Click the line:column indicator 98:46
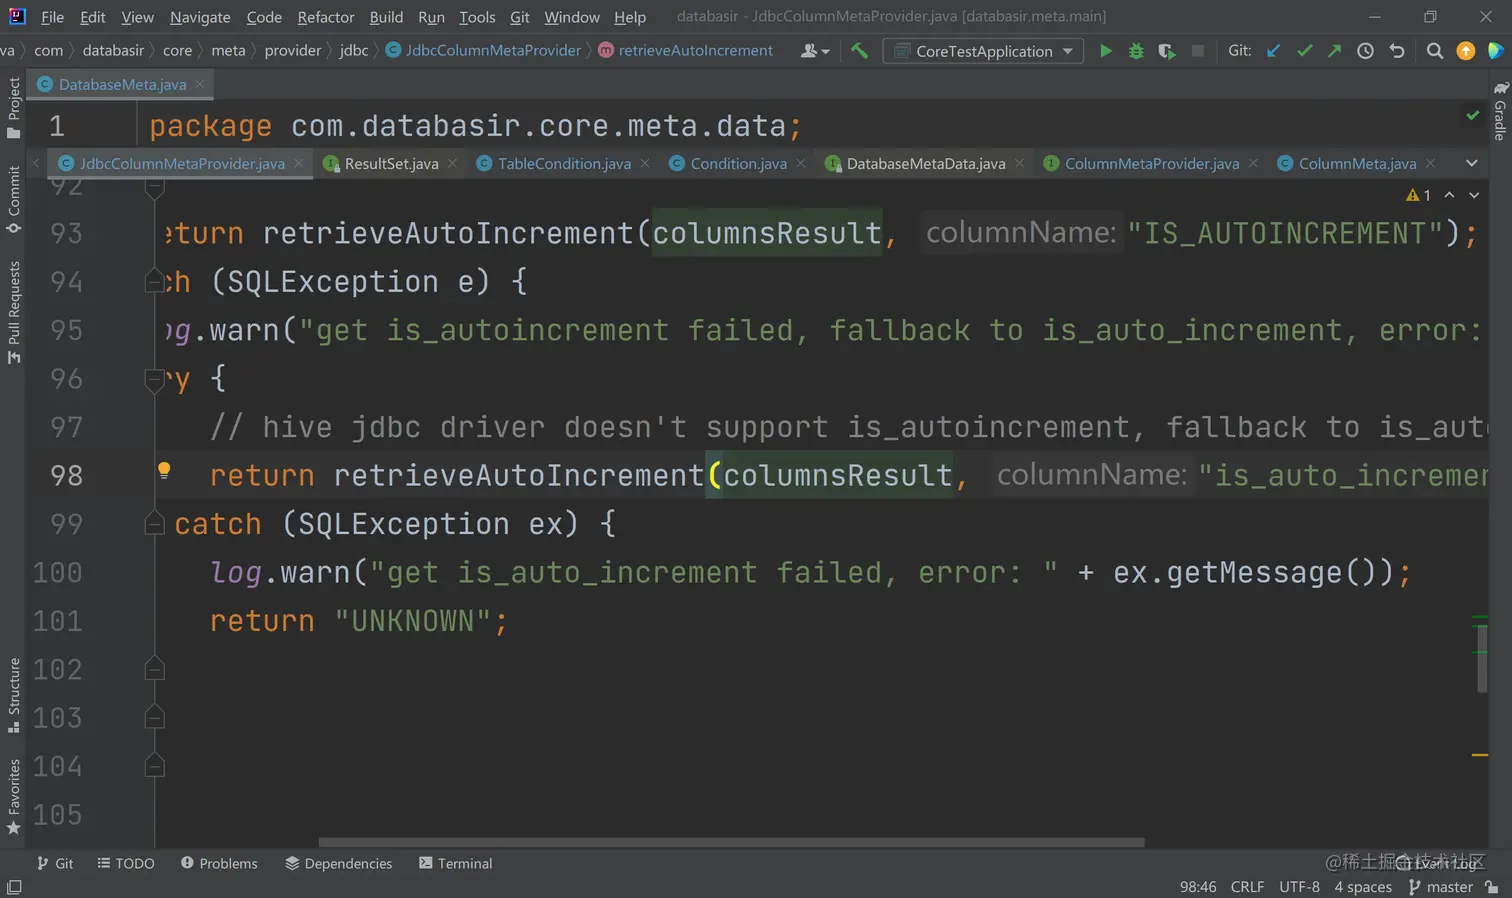 pyautogui.click(x=1198, y=887)
